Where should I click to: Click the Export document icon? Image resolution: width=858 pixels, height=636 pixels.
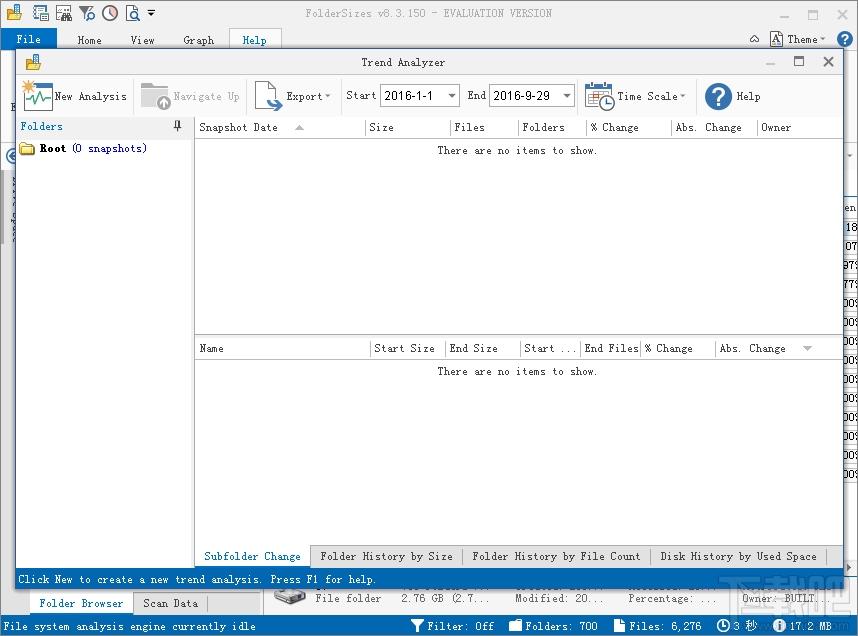[268, 96]
